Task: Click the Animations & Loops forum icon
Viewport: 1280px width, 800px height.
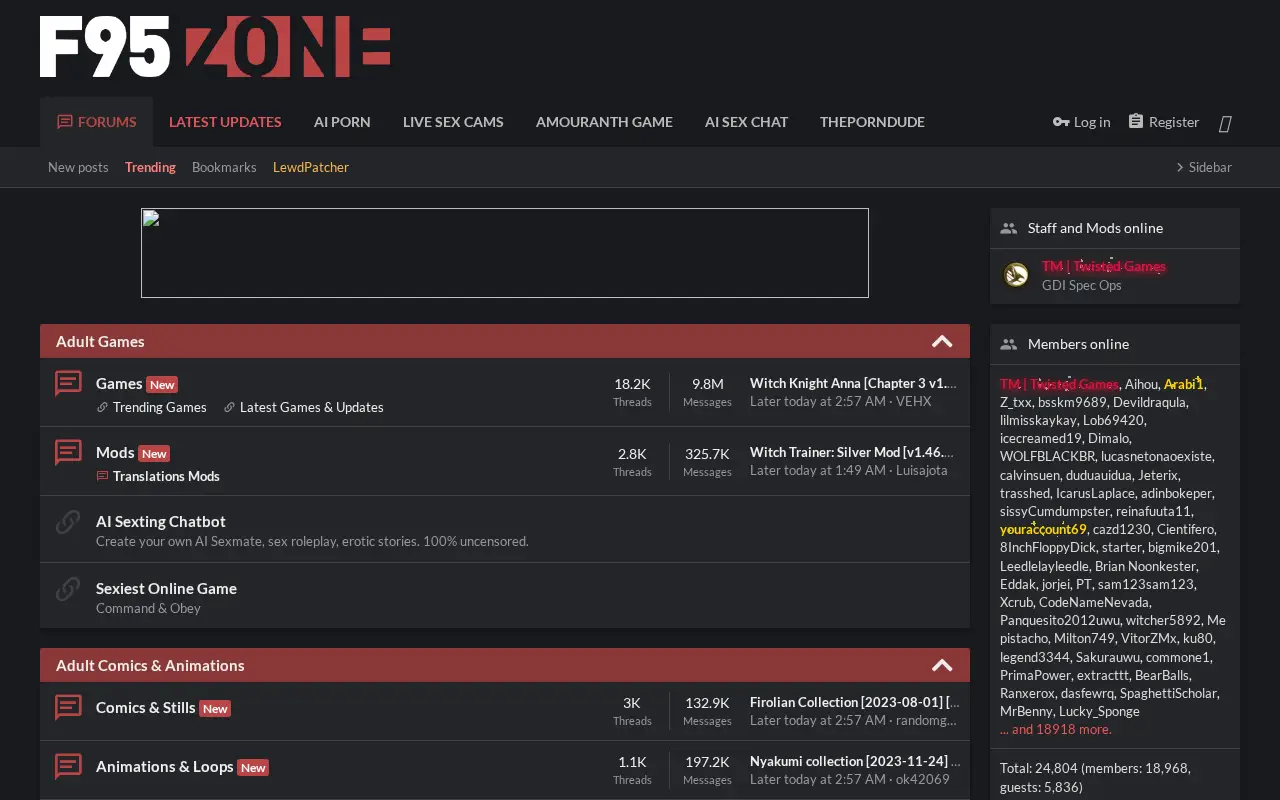Action: pyautogui.click(x=68, y=766)
